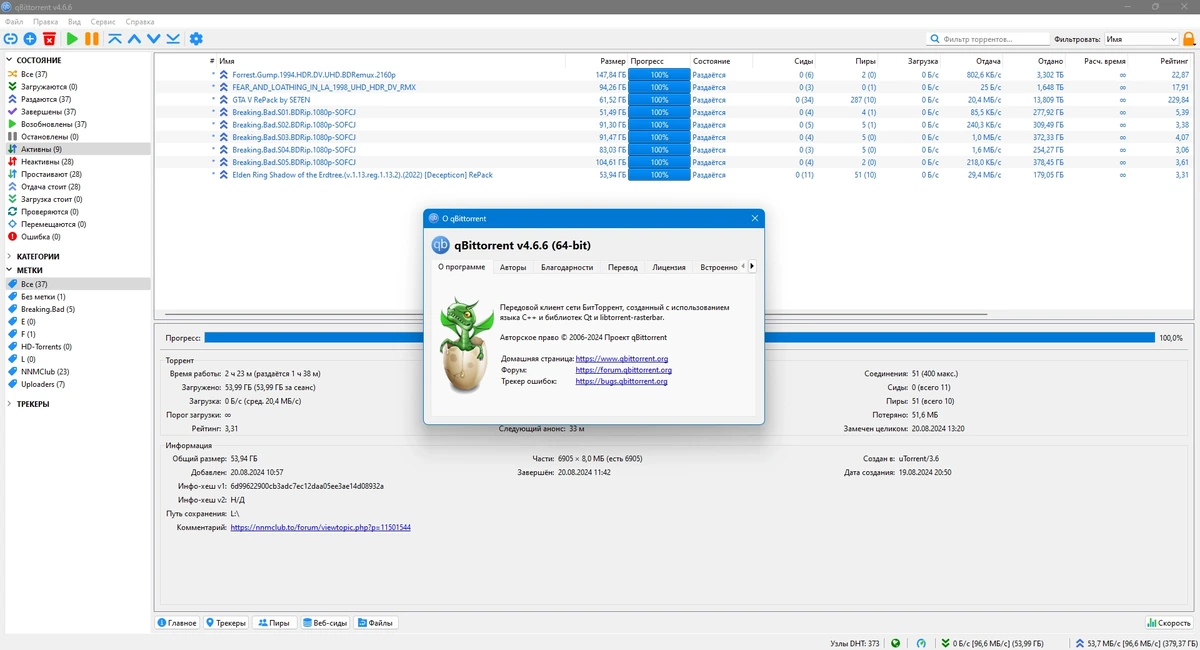
Task: Pause torrents with orange pause icon
Action: (91, 39)
